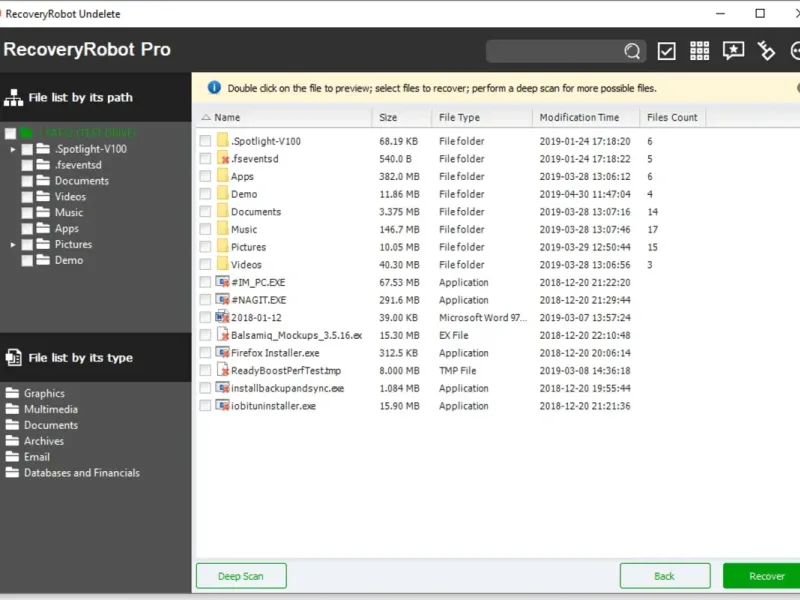Sort by the Name column header

click(284, 117)
